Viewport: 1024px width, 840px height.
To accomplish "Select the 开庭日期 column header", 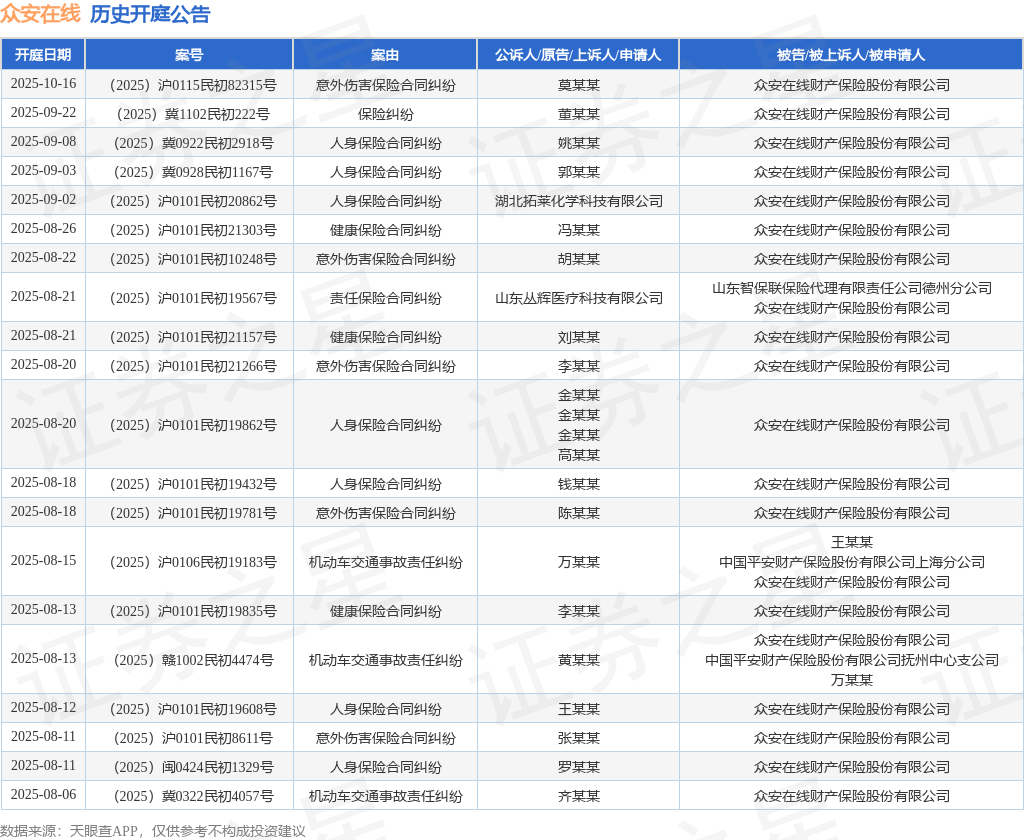I will click(43, 55).
